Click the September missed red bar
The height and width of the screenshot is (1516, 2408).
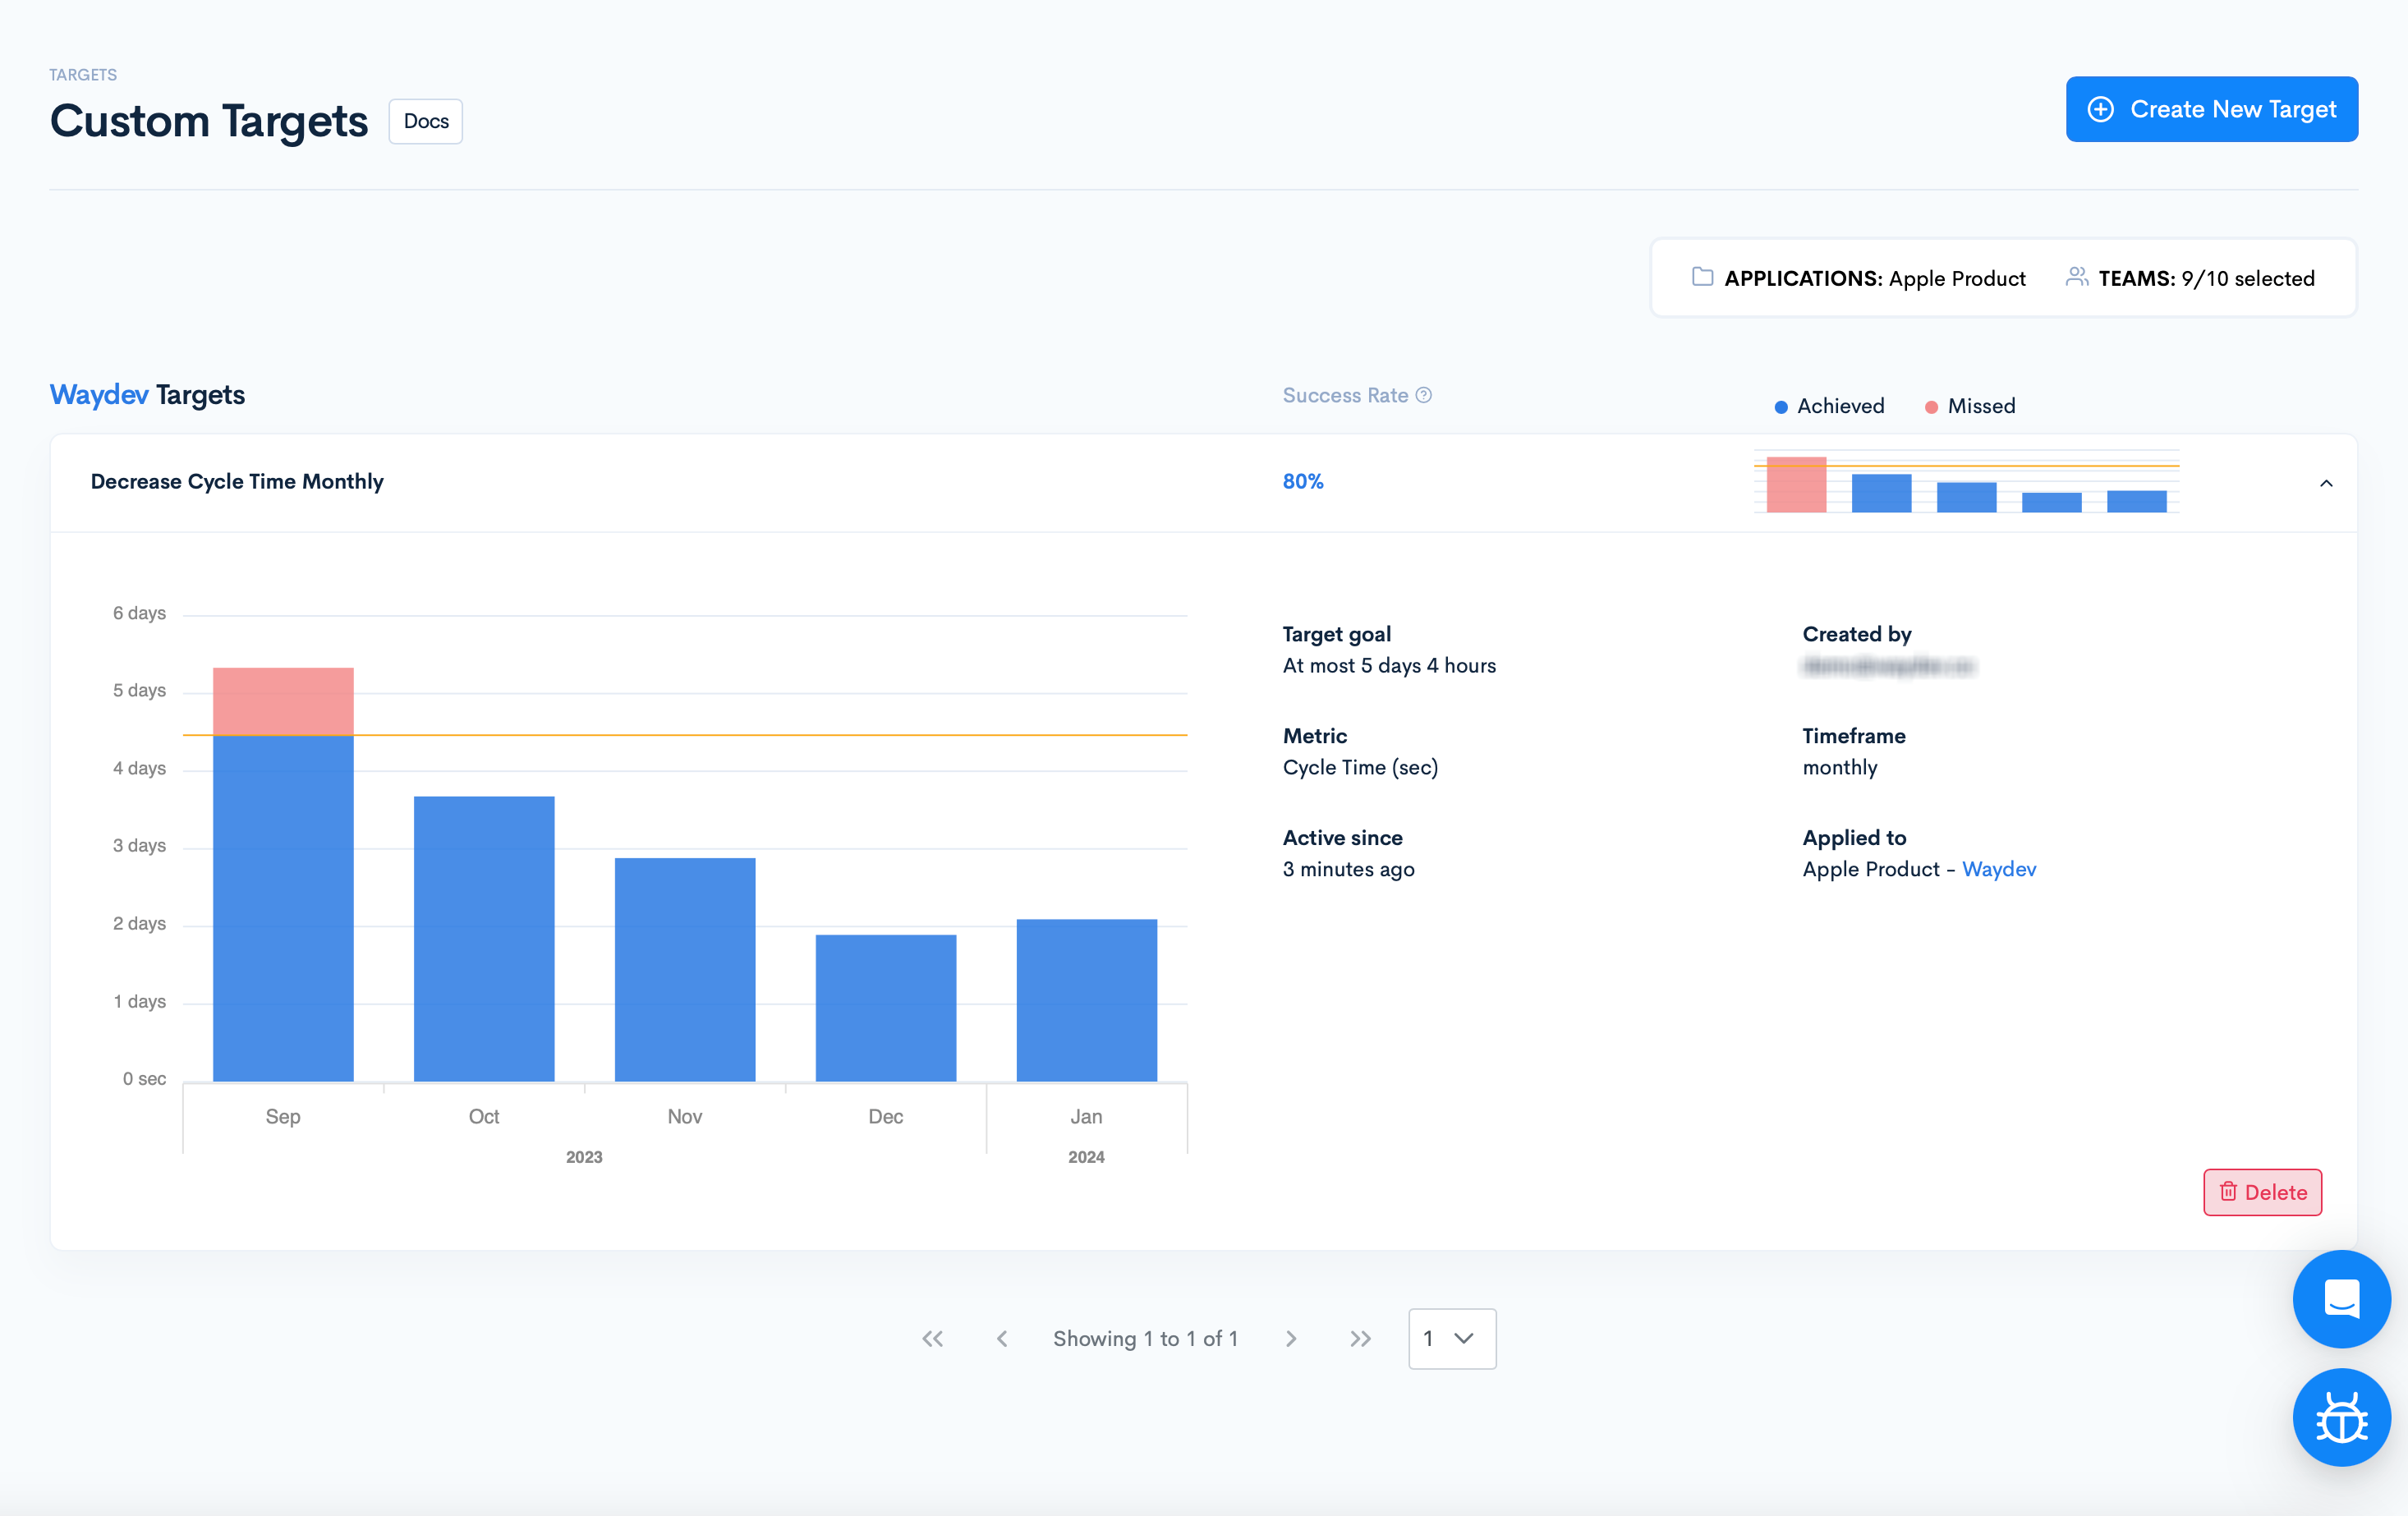(x=283, y=701)
